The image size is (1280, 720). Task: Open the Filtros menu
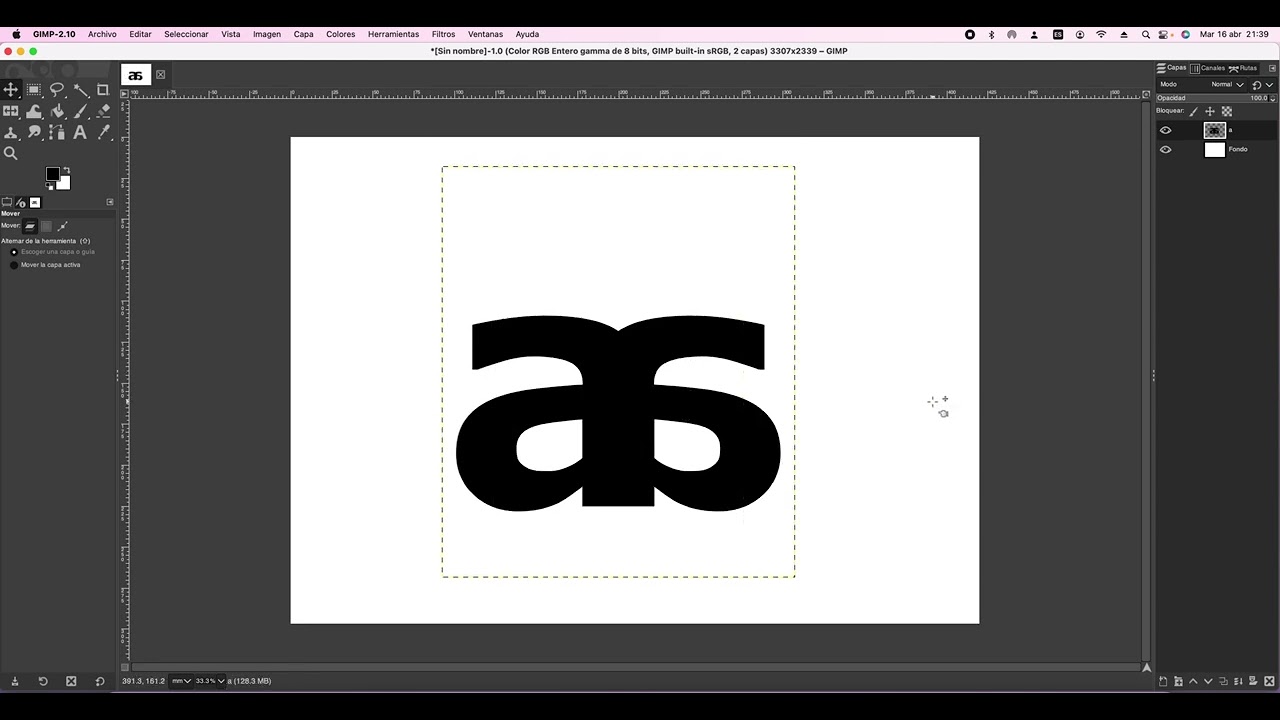443,34
